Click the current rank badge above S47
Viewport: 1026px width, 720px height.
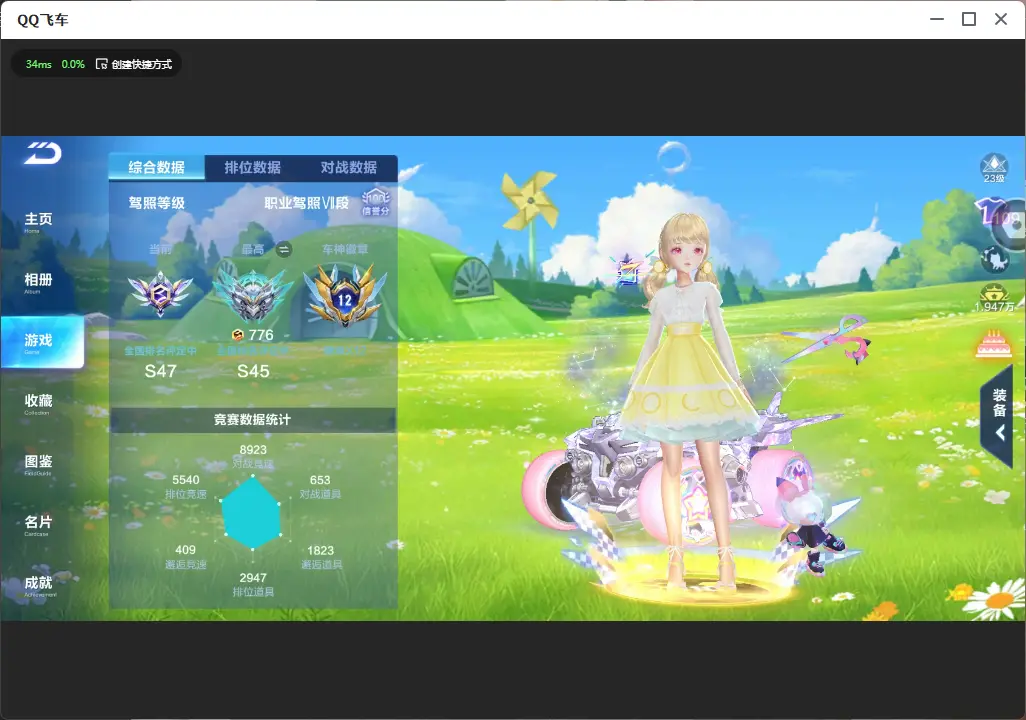(x=160, y=293)
